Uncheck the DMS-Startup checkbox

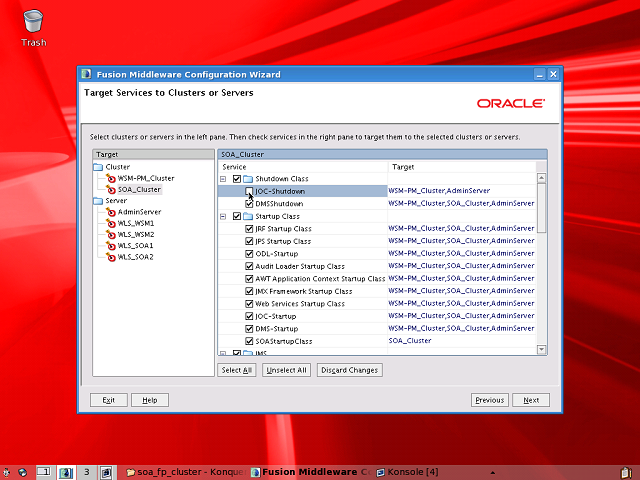249,329
